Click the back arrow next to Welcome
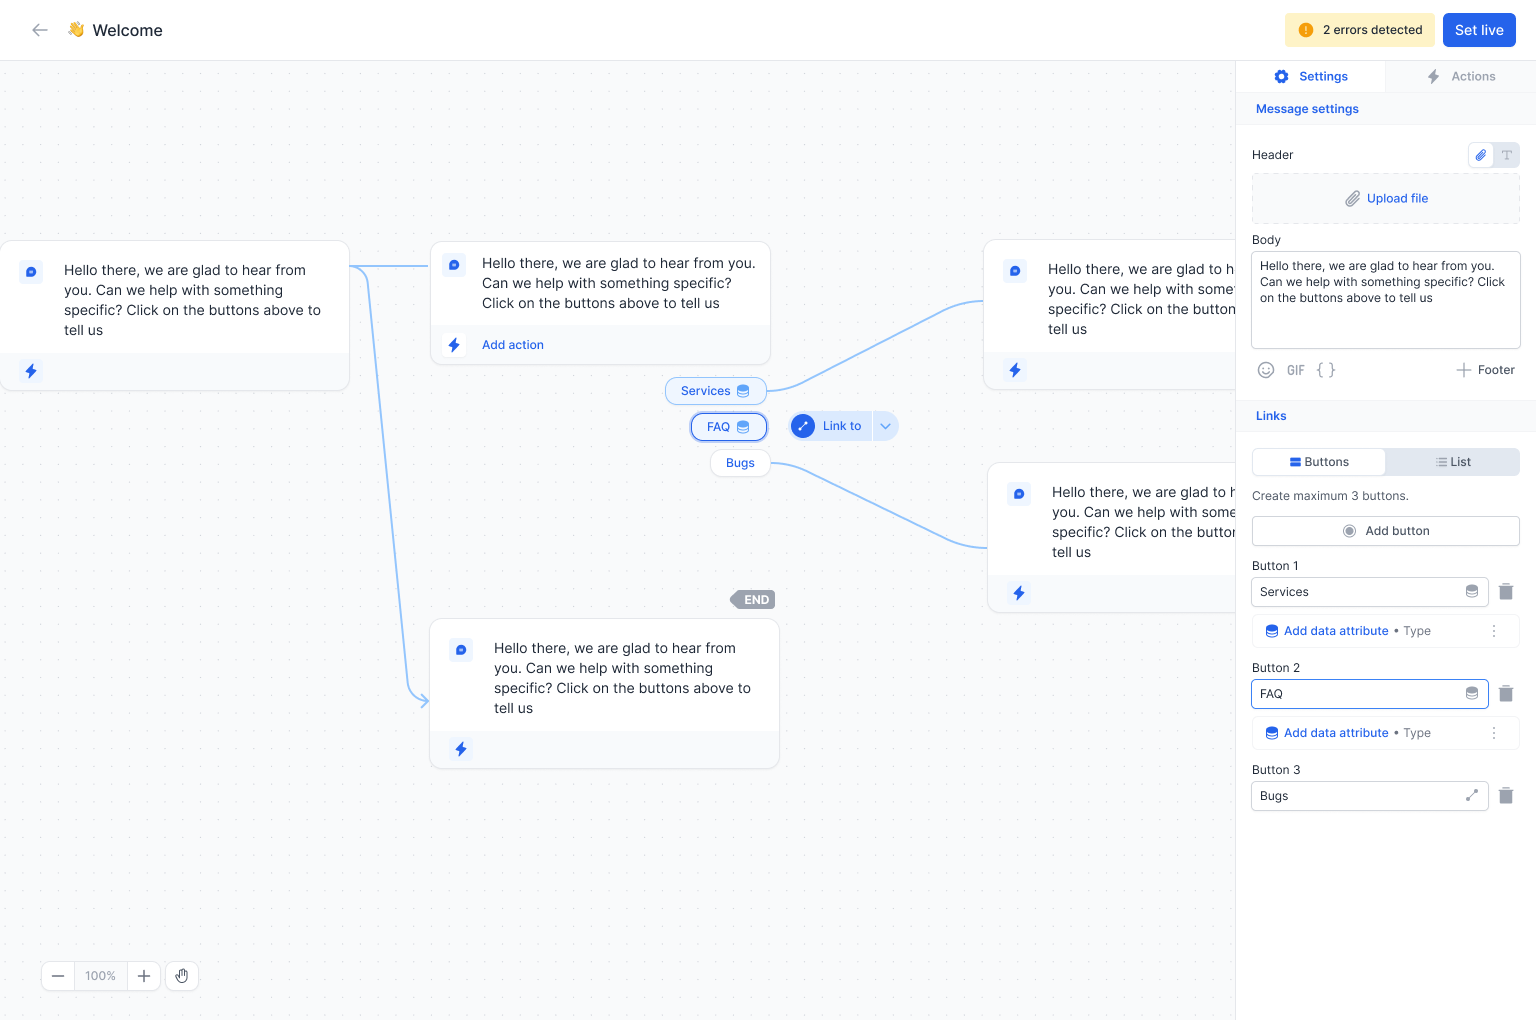 tap(40, 30)
